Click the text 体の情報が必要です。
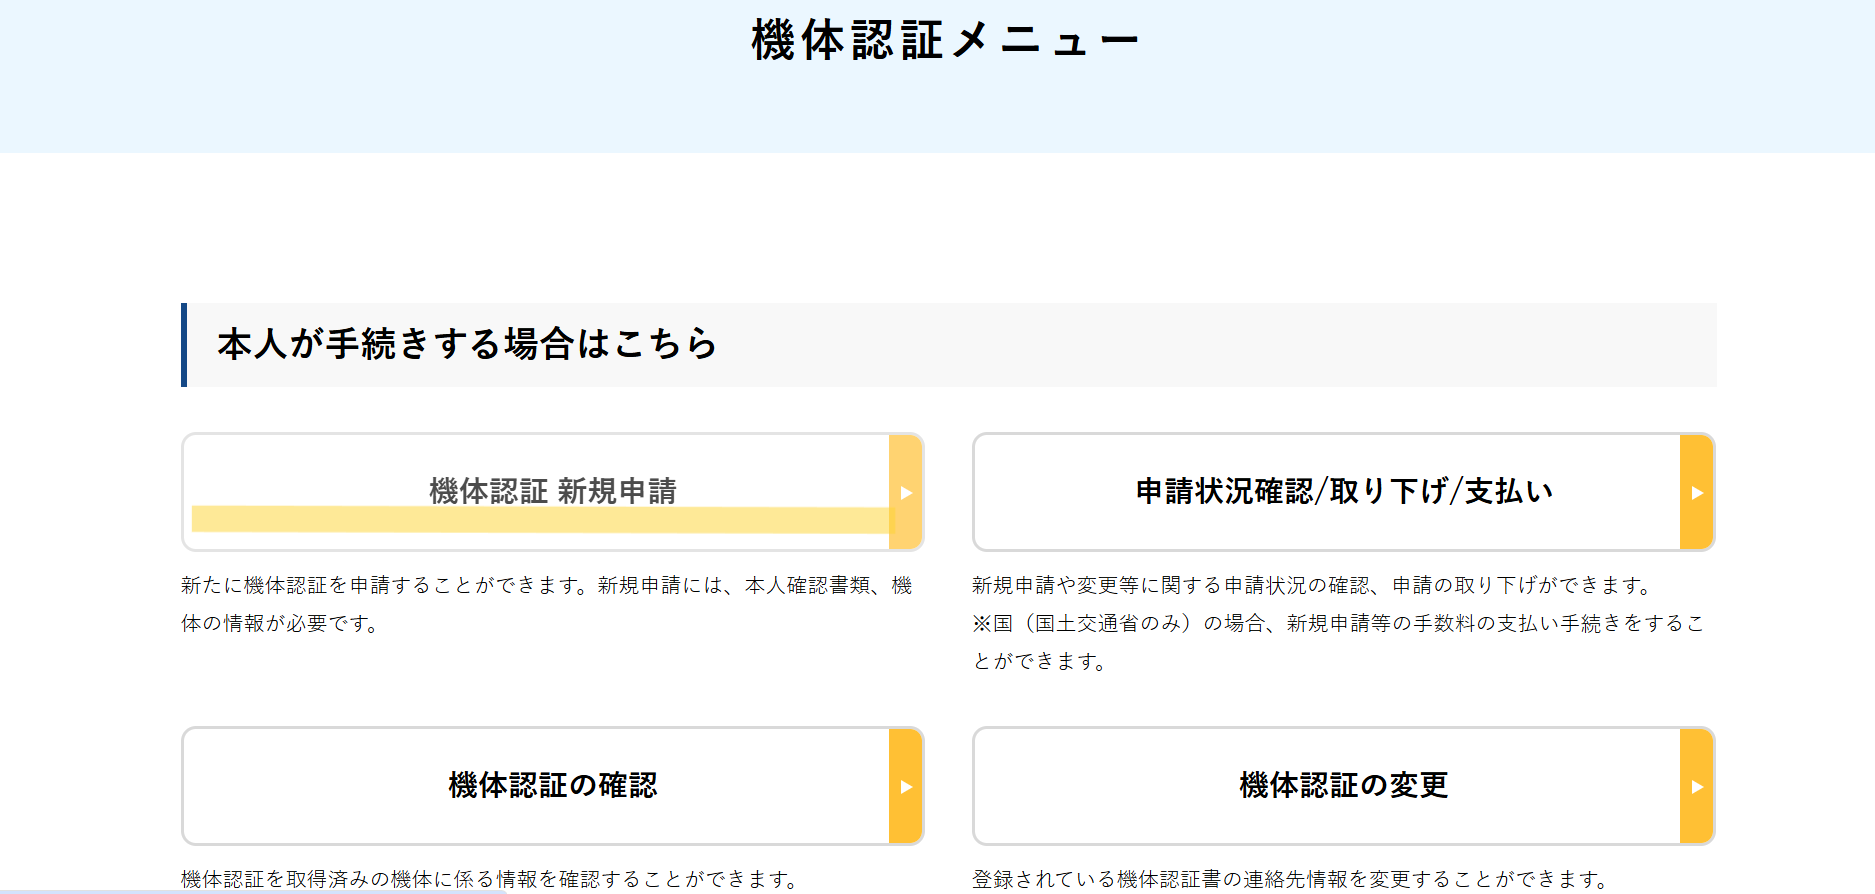 point(282,623)
